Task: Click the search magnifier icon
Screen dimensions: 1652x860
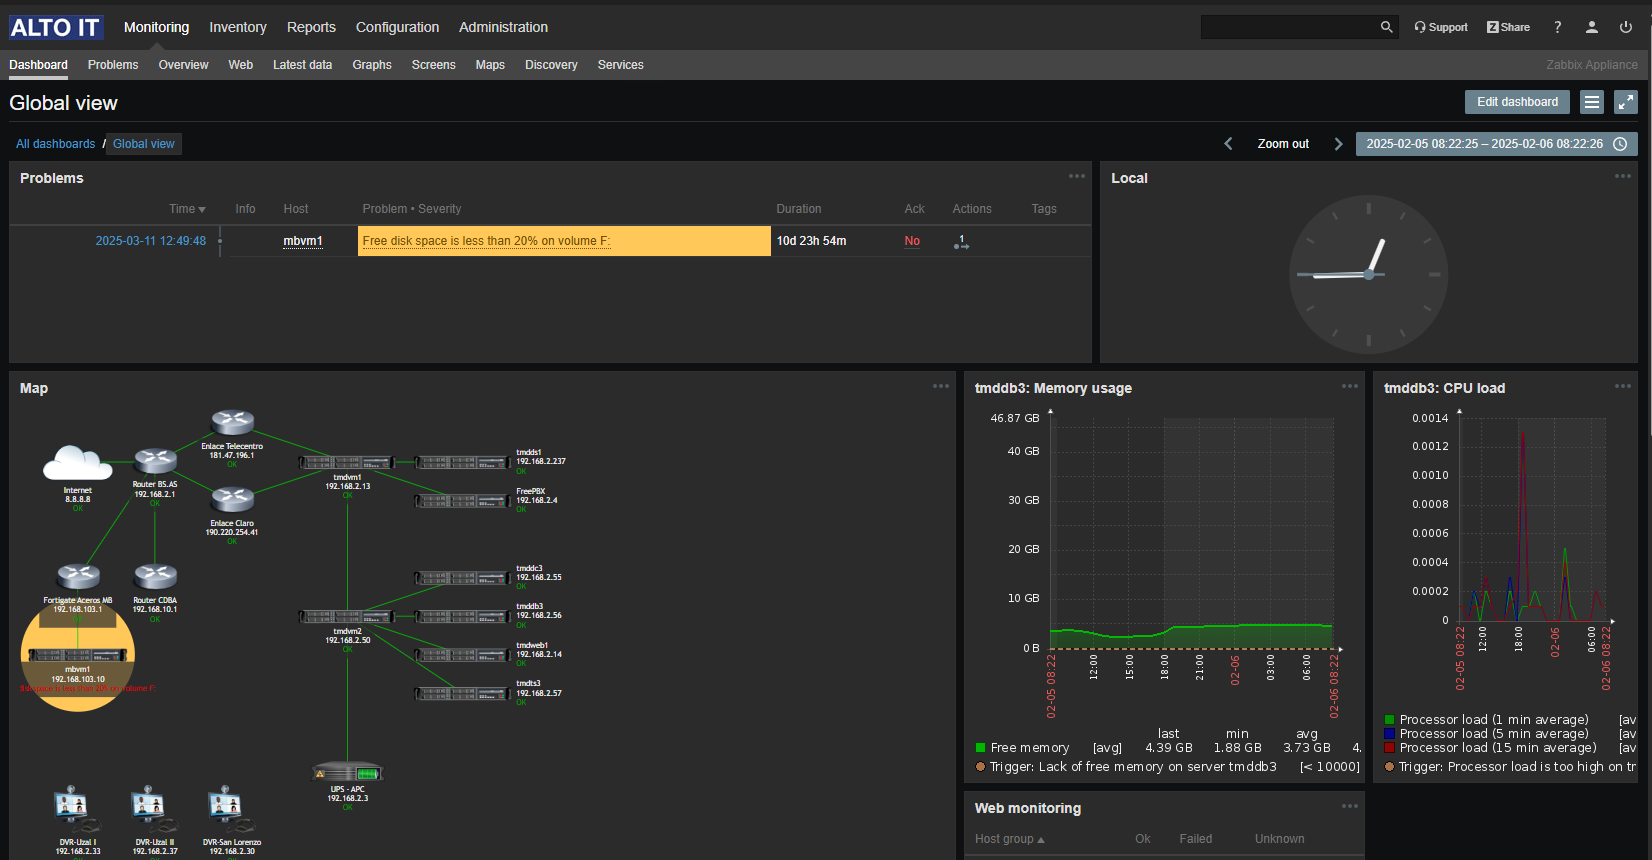Action: [x=1386, y=27]
